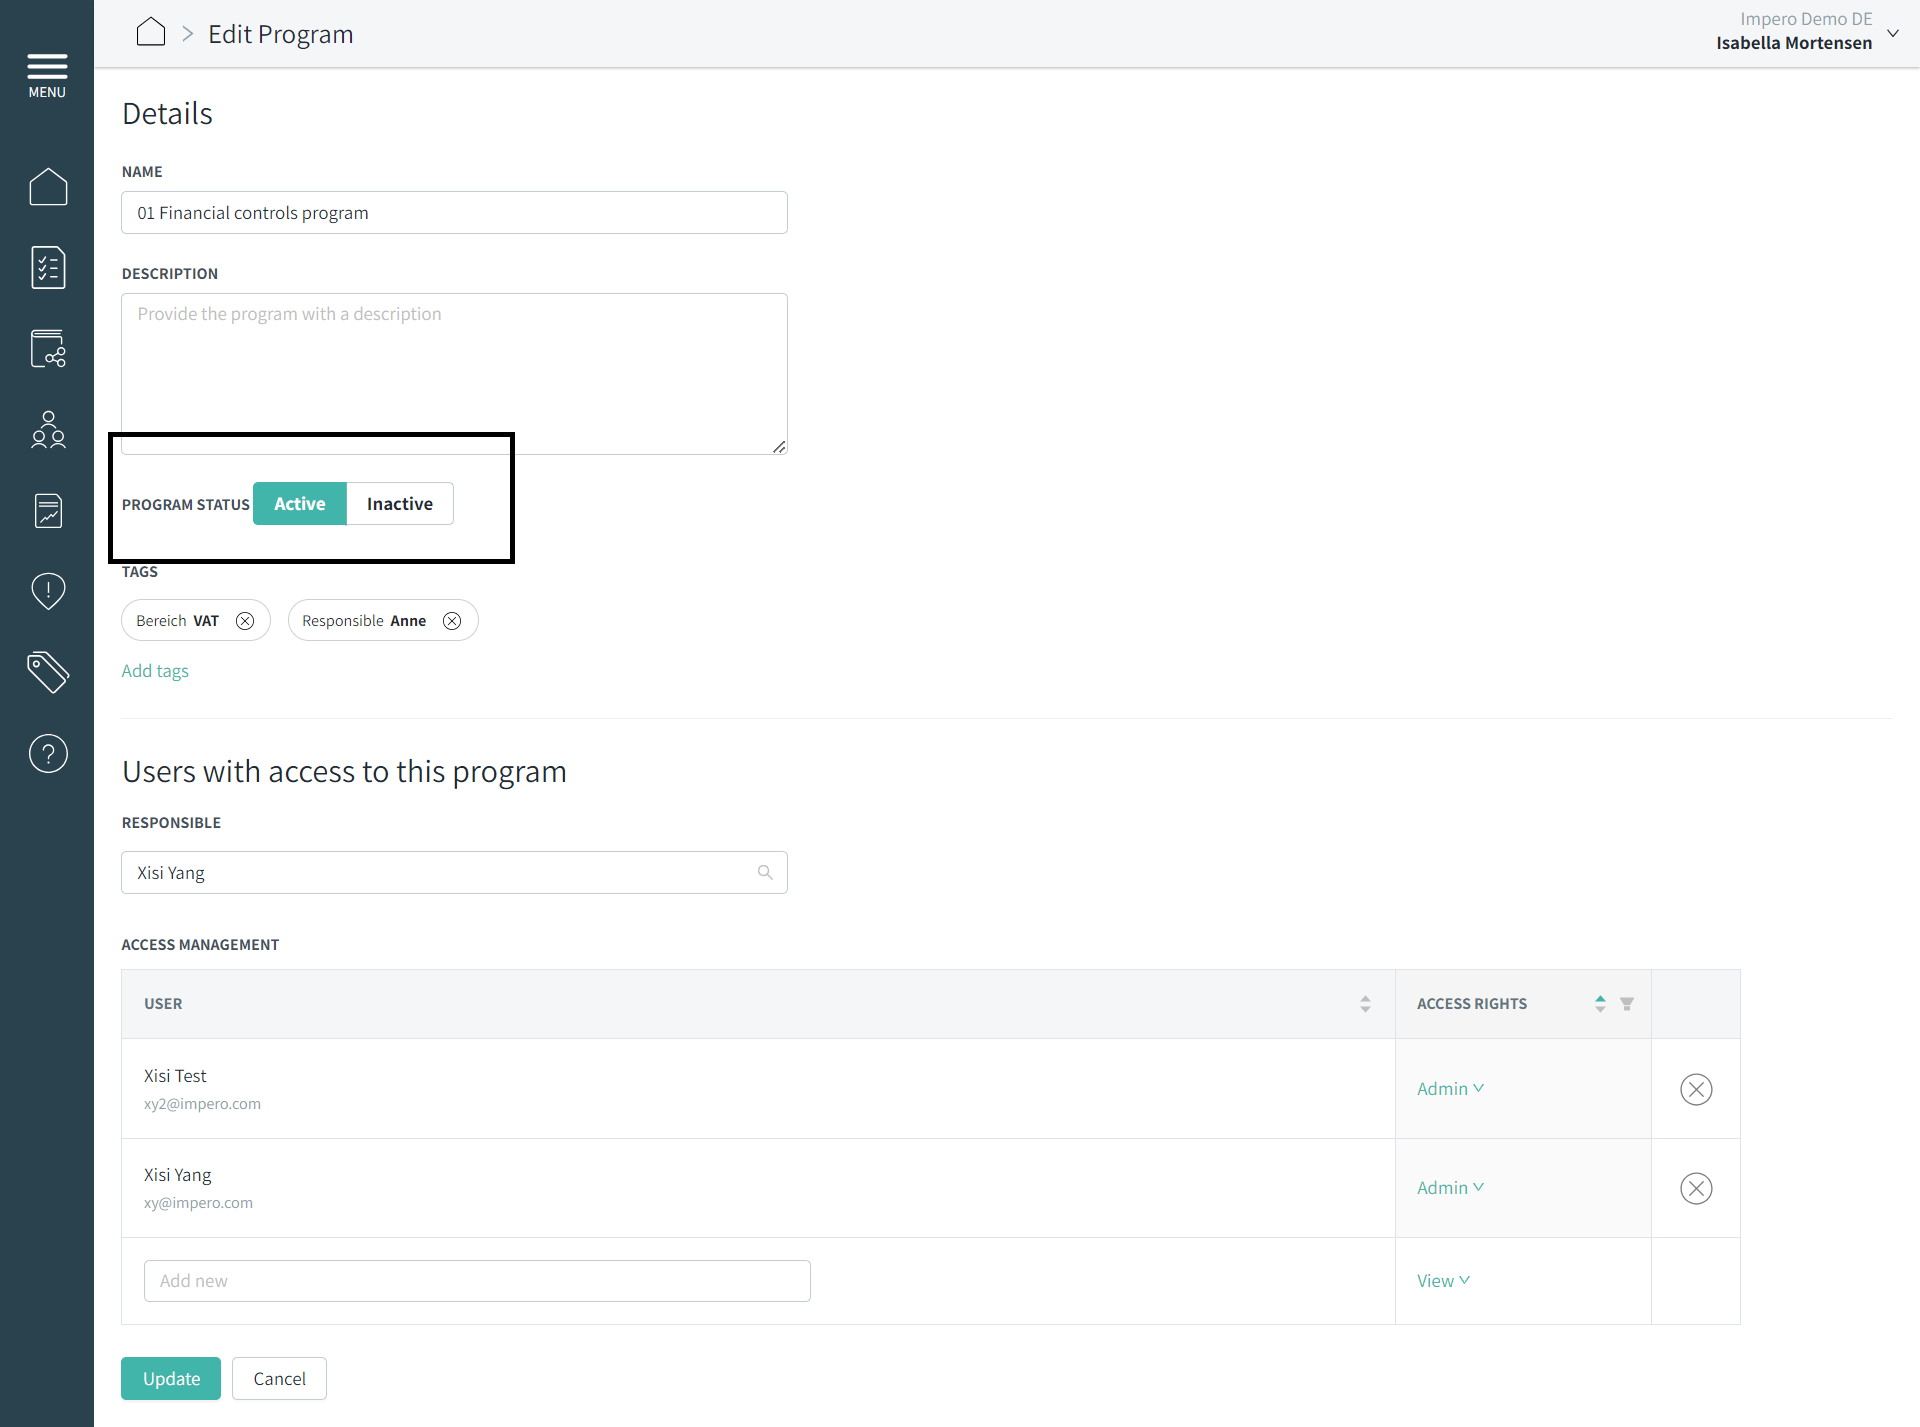The image size is (1920, 1427).
Task: Remove the Responsible Anne tag
Action: pyautogui.click(x=452, y=621)
